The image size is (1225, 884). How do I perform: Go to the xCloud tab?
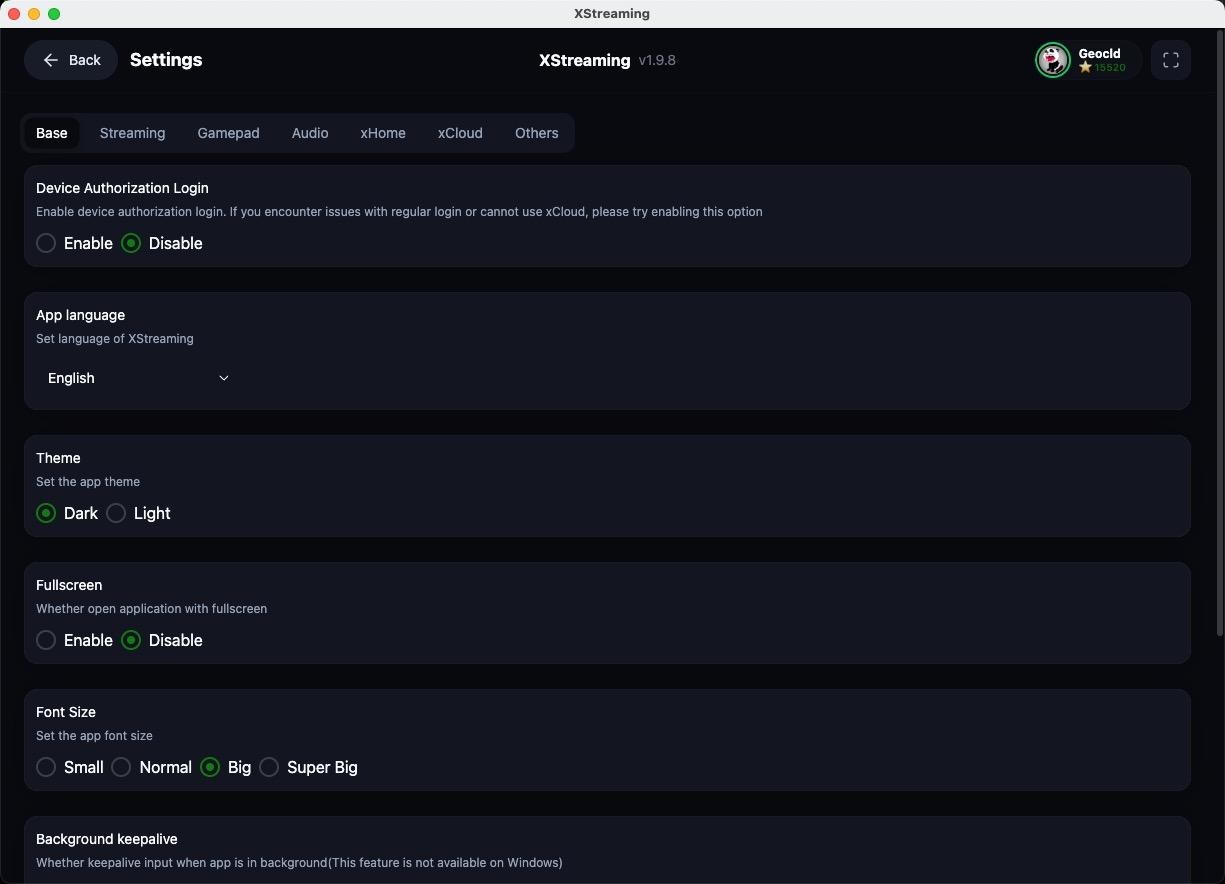(460, 133)
